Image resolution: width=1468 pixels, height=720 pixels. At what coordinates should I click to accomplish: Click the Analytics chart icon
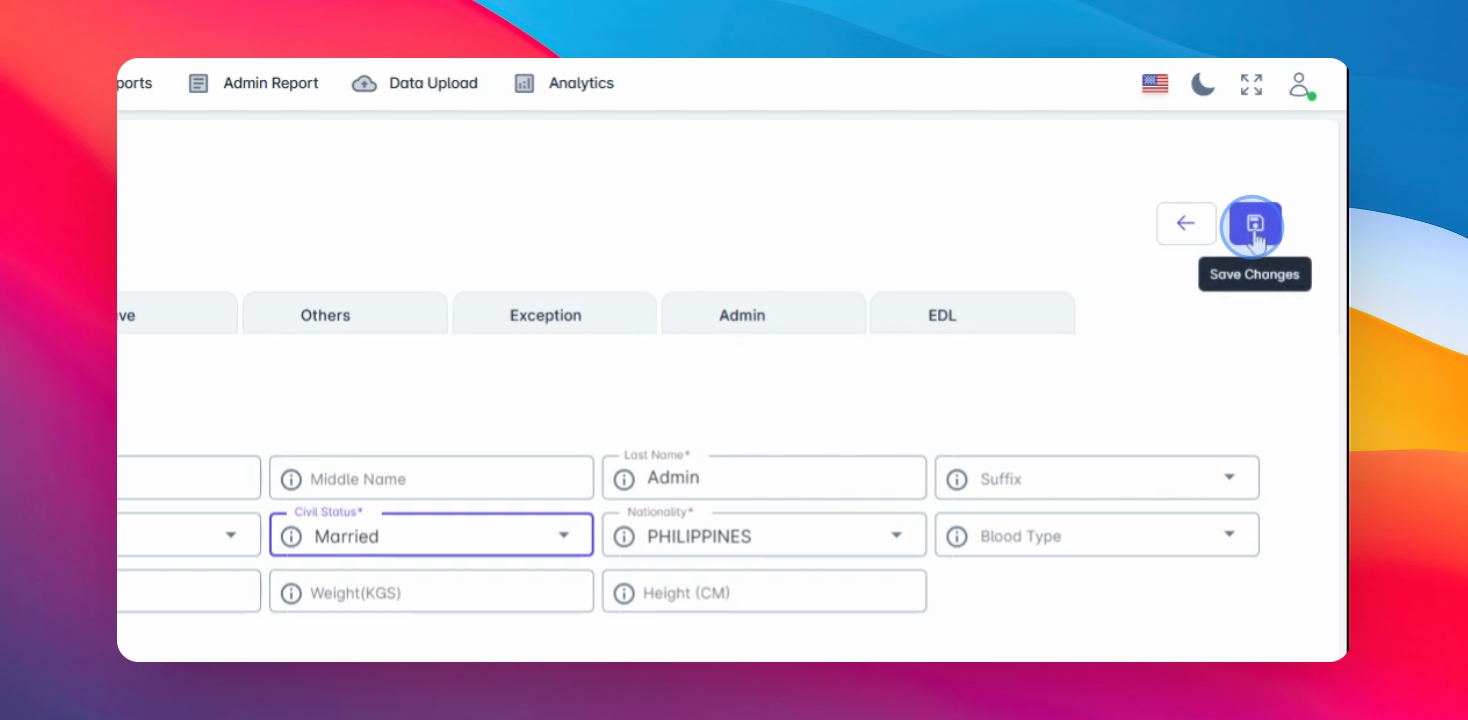coord(524,84)
